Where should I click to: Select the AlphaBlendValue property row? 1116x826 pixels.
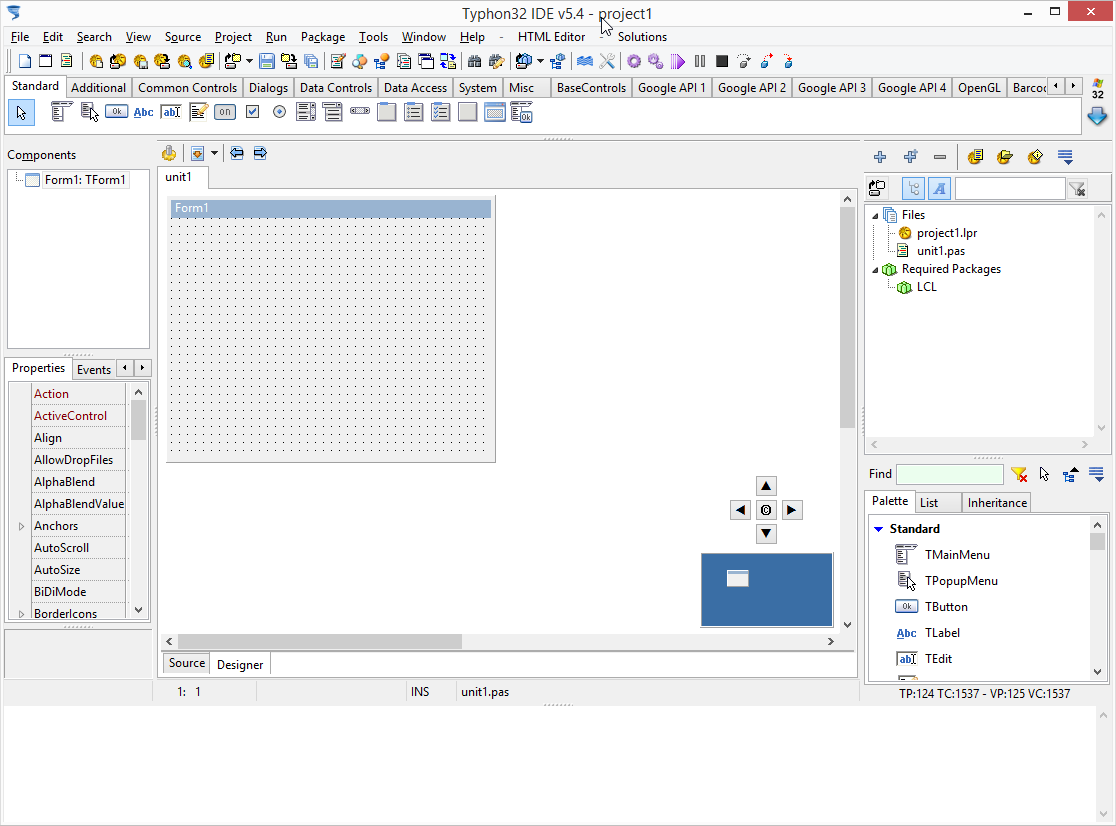79,504
